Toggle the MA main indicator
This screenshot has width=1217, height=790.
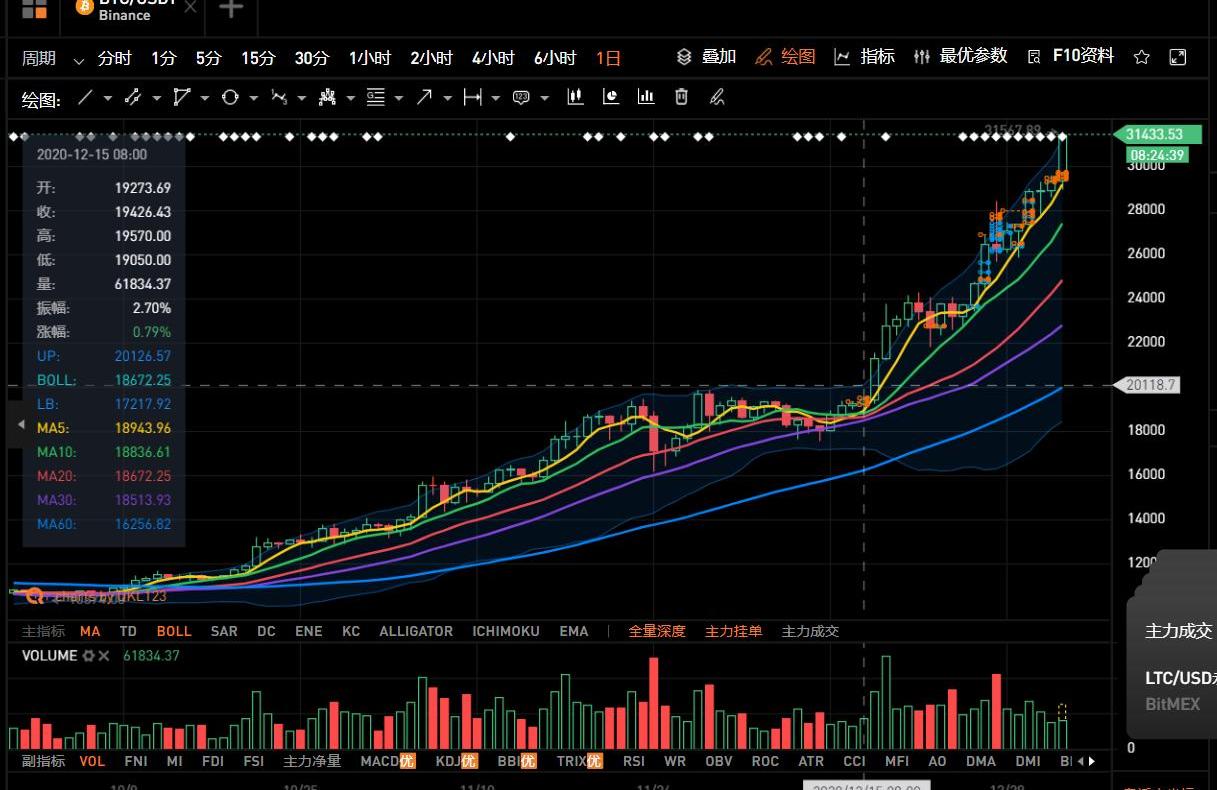[x=90, y=631]
